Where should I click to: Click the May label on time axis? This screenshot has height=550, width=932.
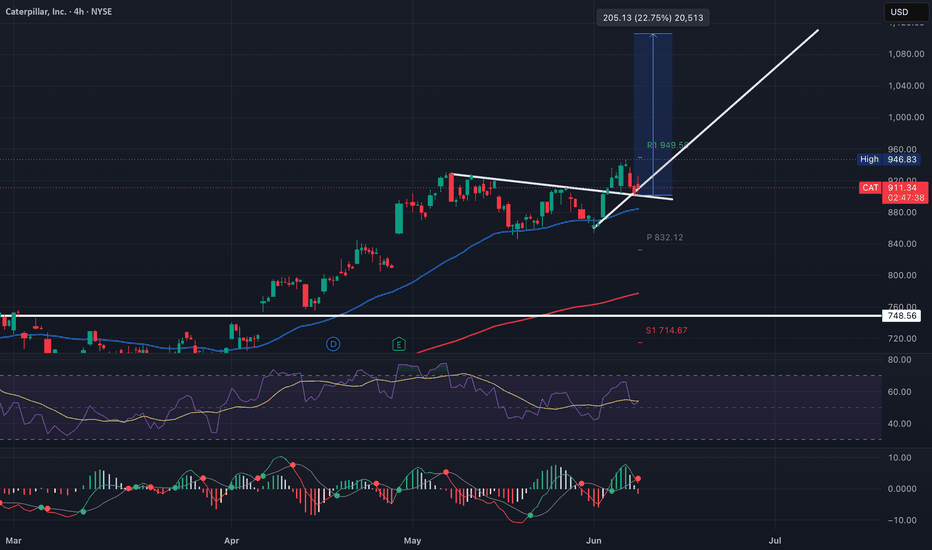tap(413, 540)
